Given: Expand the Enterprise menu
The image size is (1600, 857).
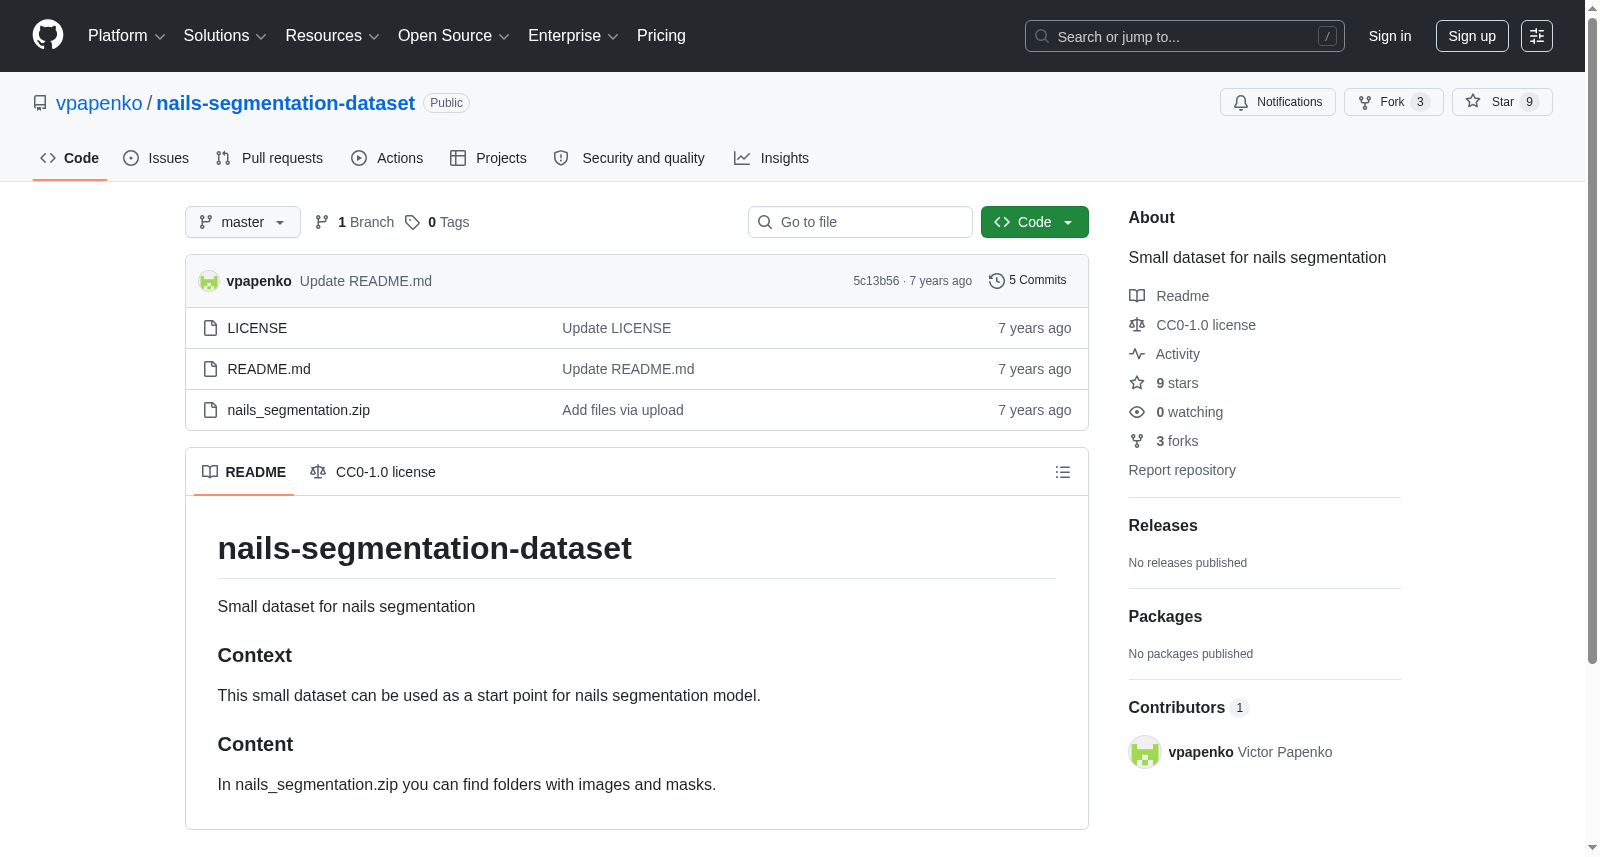Looking at the screenshot, I should pos(573,36).
